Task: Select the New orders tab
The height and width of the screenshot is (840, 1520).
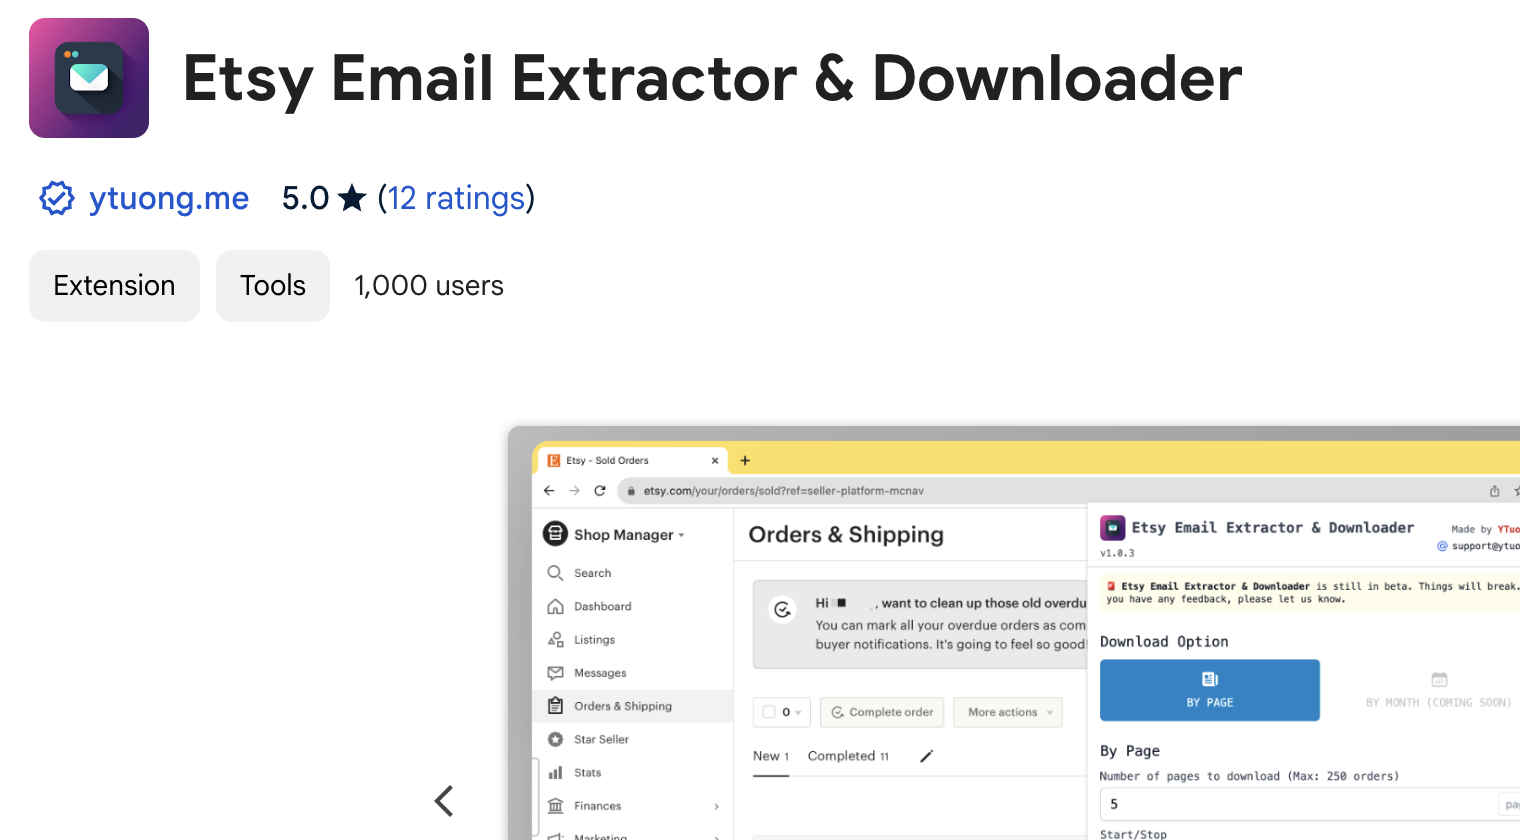Action: pos(770,756)
